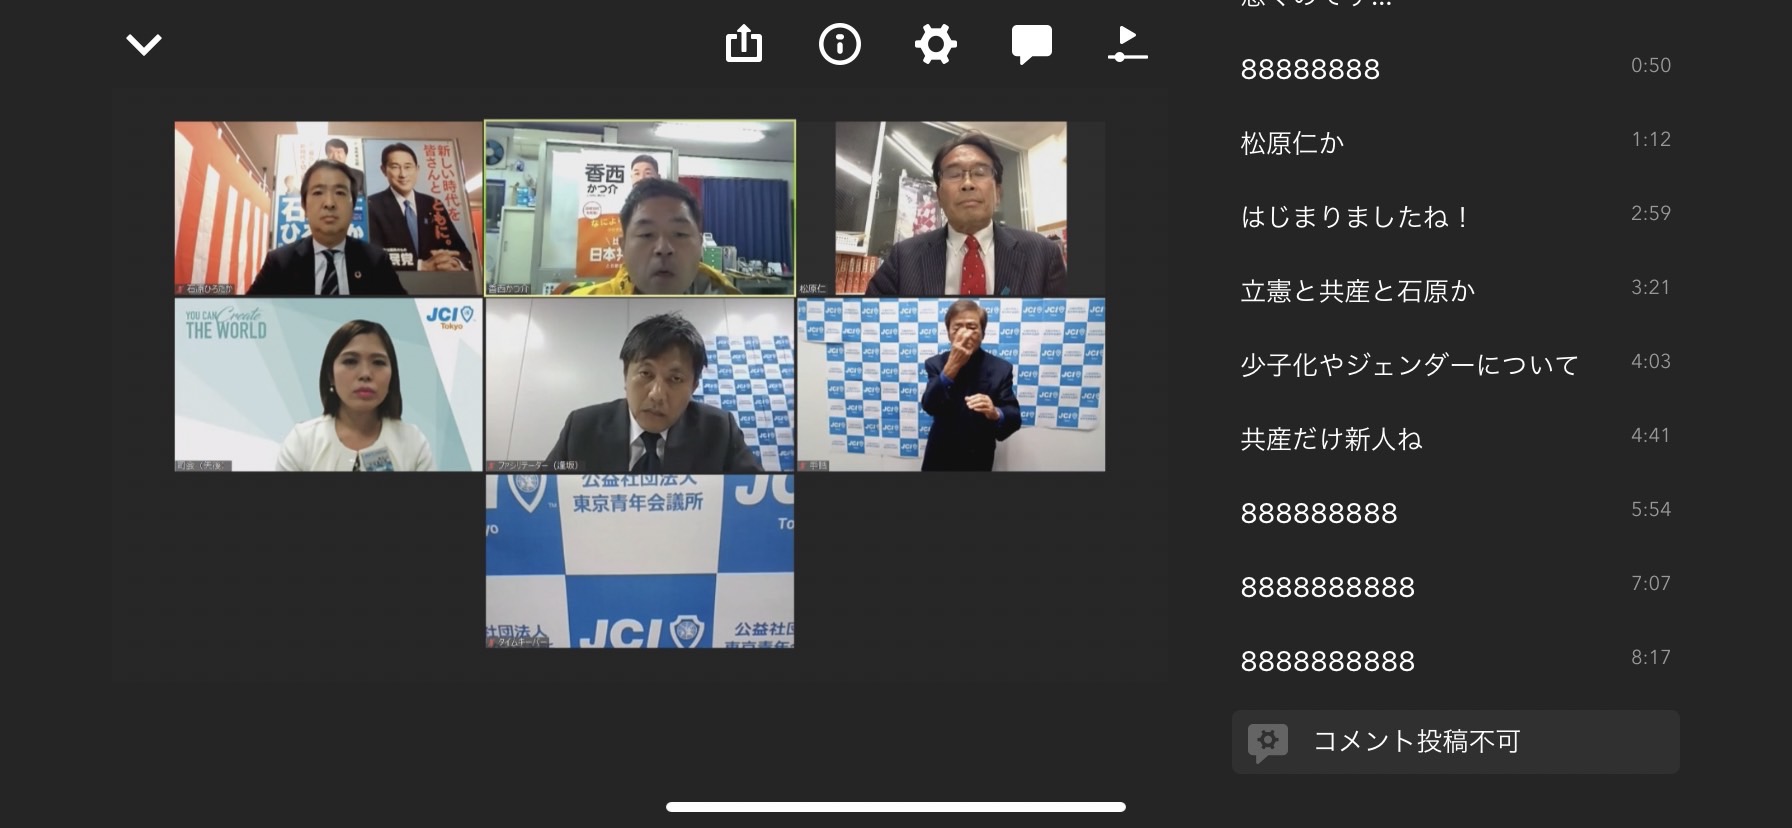Tap the timekeeper JCI banner tile
Image resolution: width=1792 pixels, height=828 pixels.
(x=640, y=561)
